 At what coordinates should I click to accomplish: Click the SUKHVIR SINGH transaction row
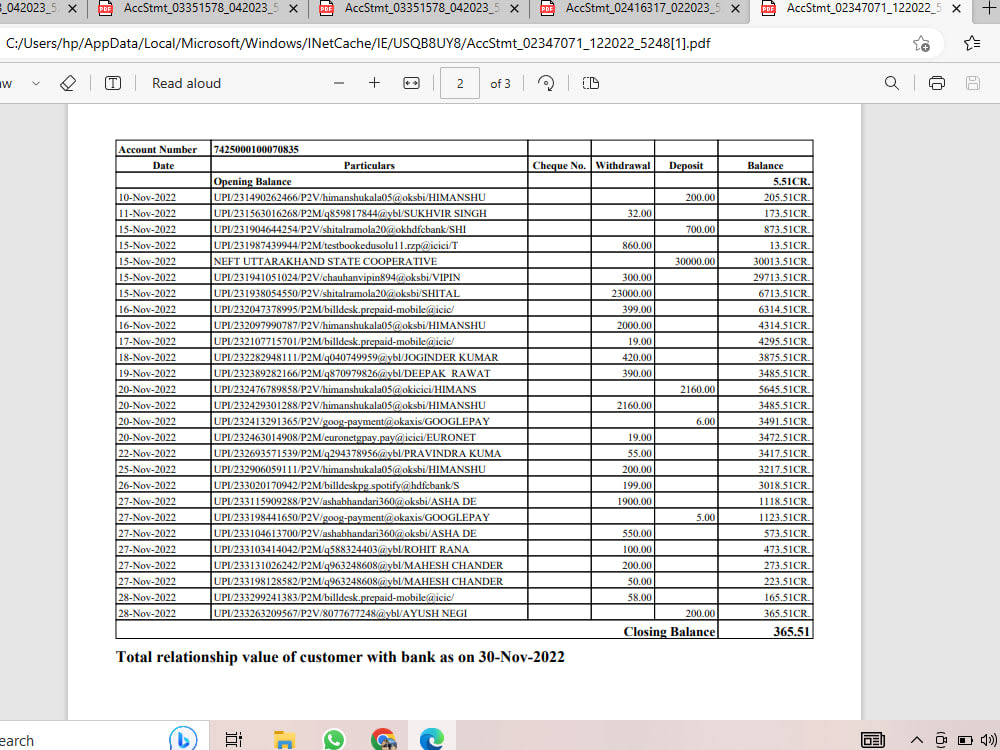tap(464, 214)
